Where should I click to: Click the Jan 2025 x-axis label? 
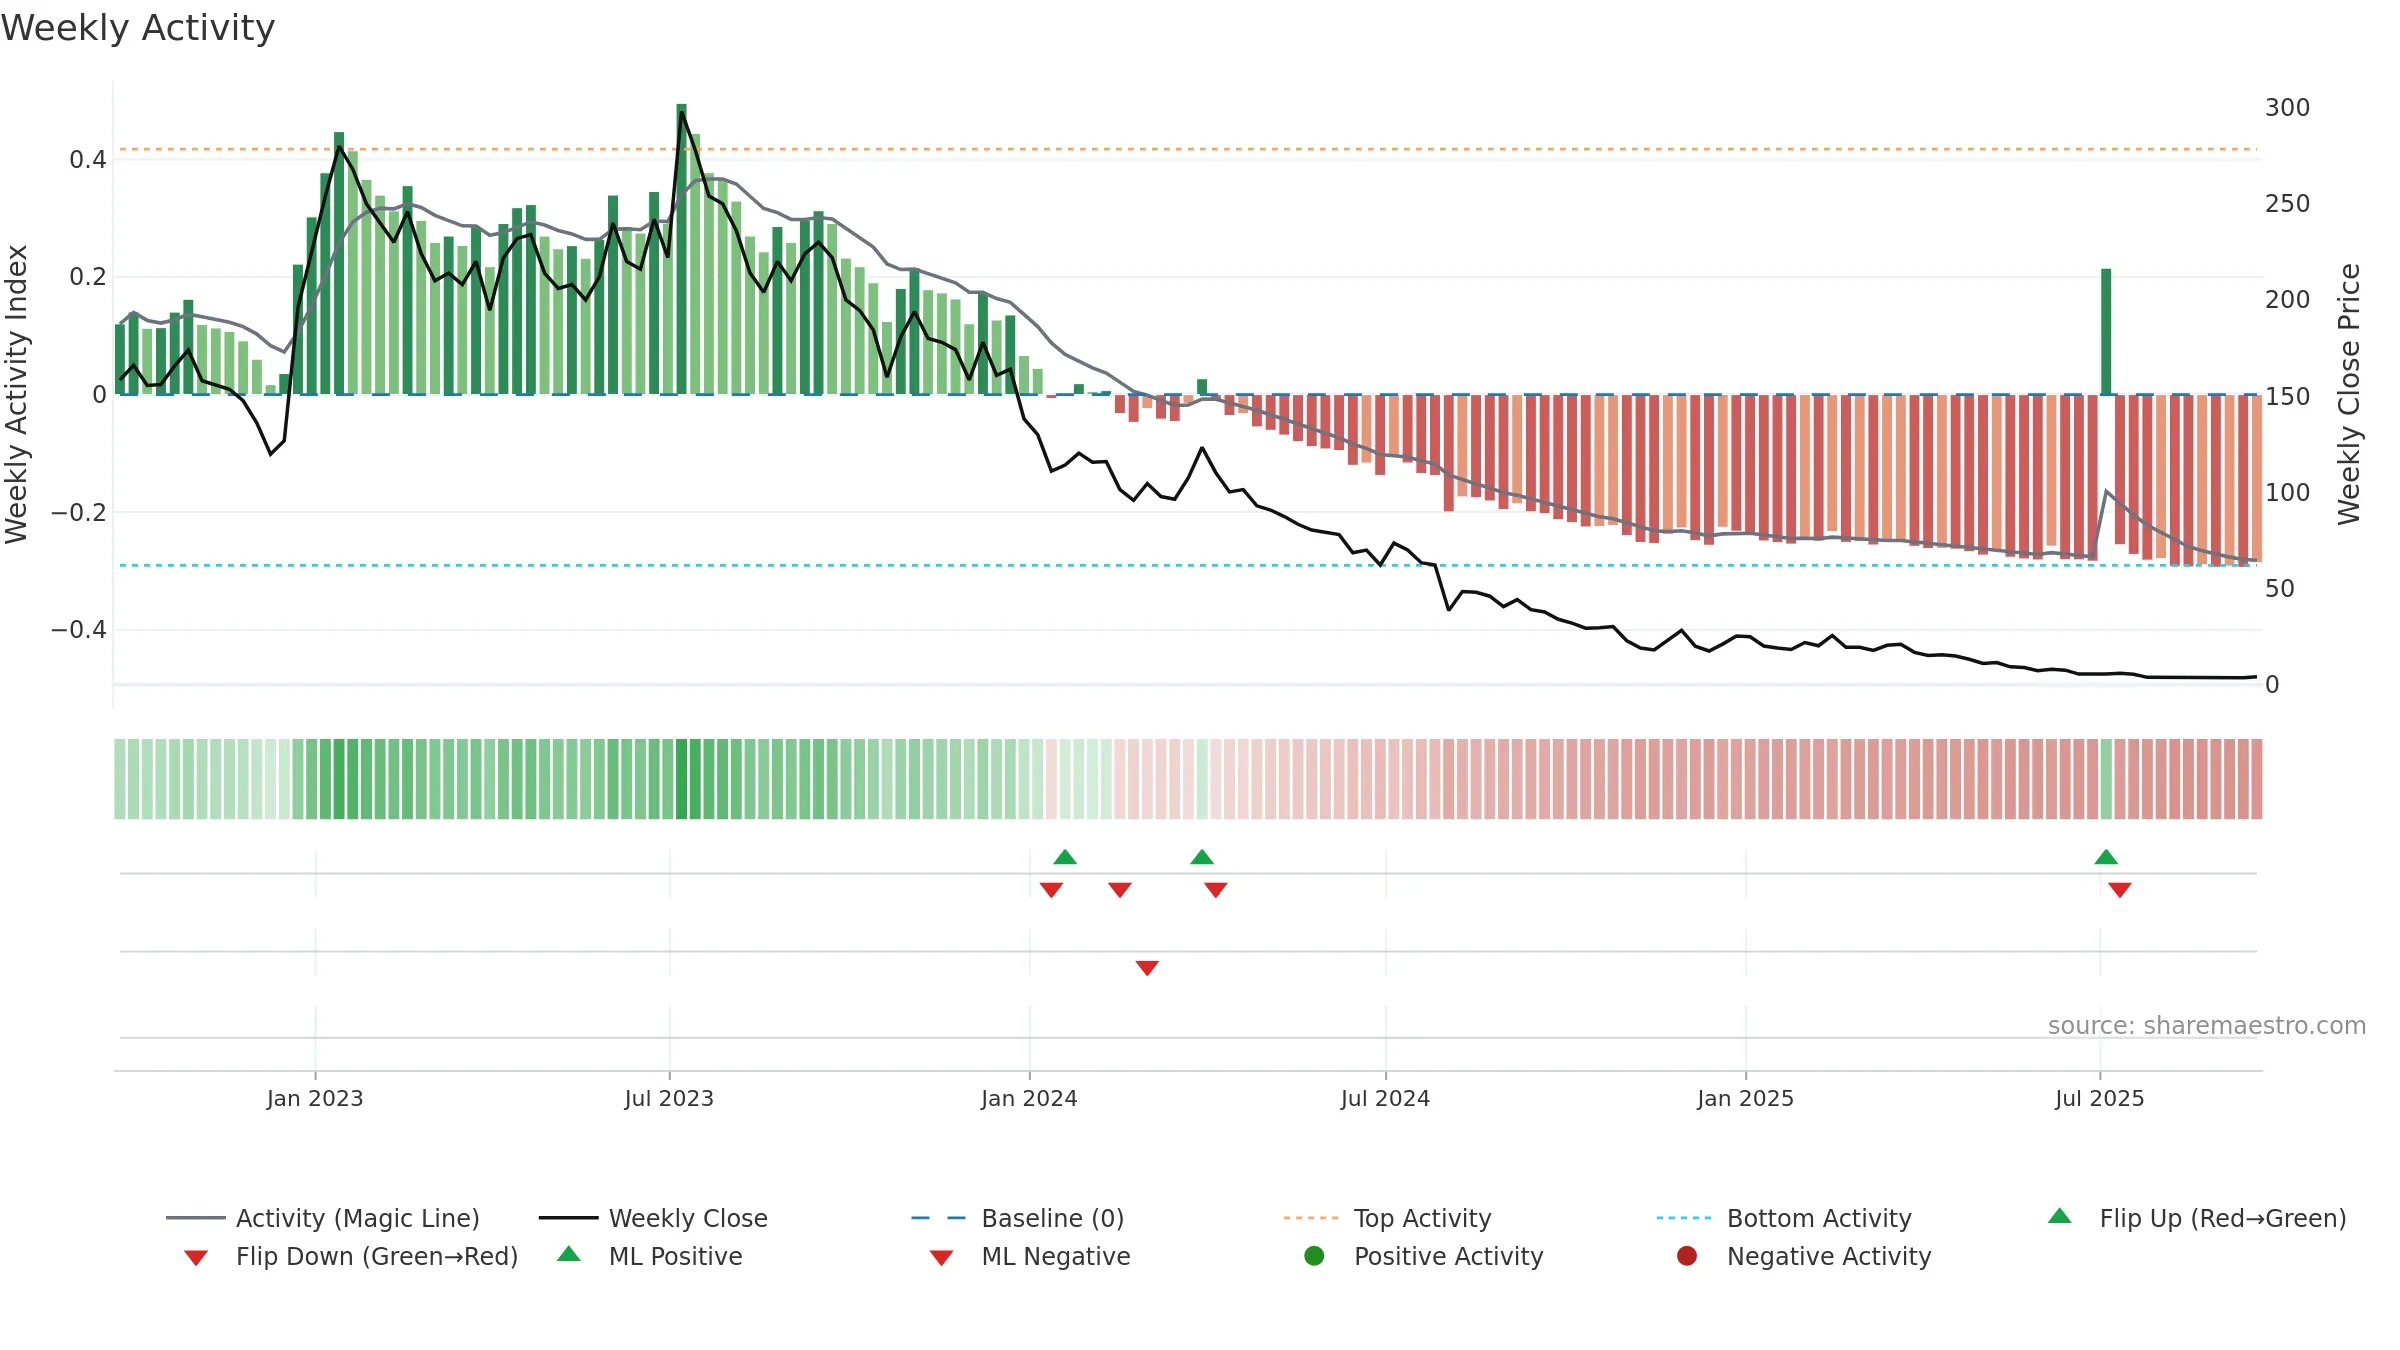point(1745,1098)
